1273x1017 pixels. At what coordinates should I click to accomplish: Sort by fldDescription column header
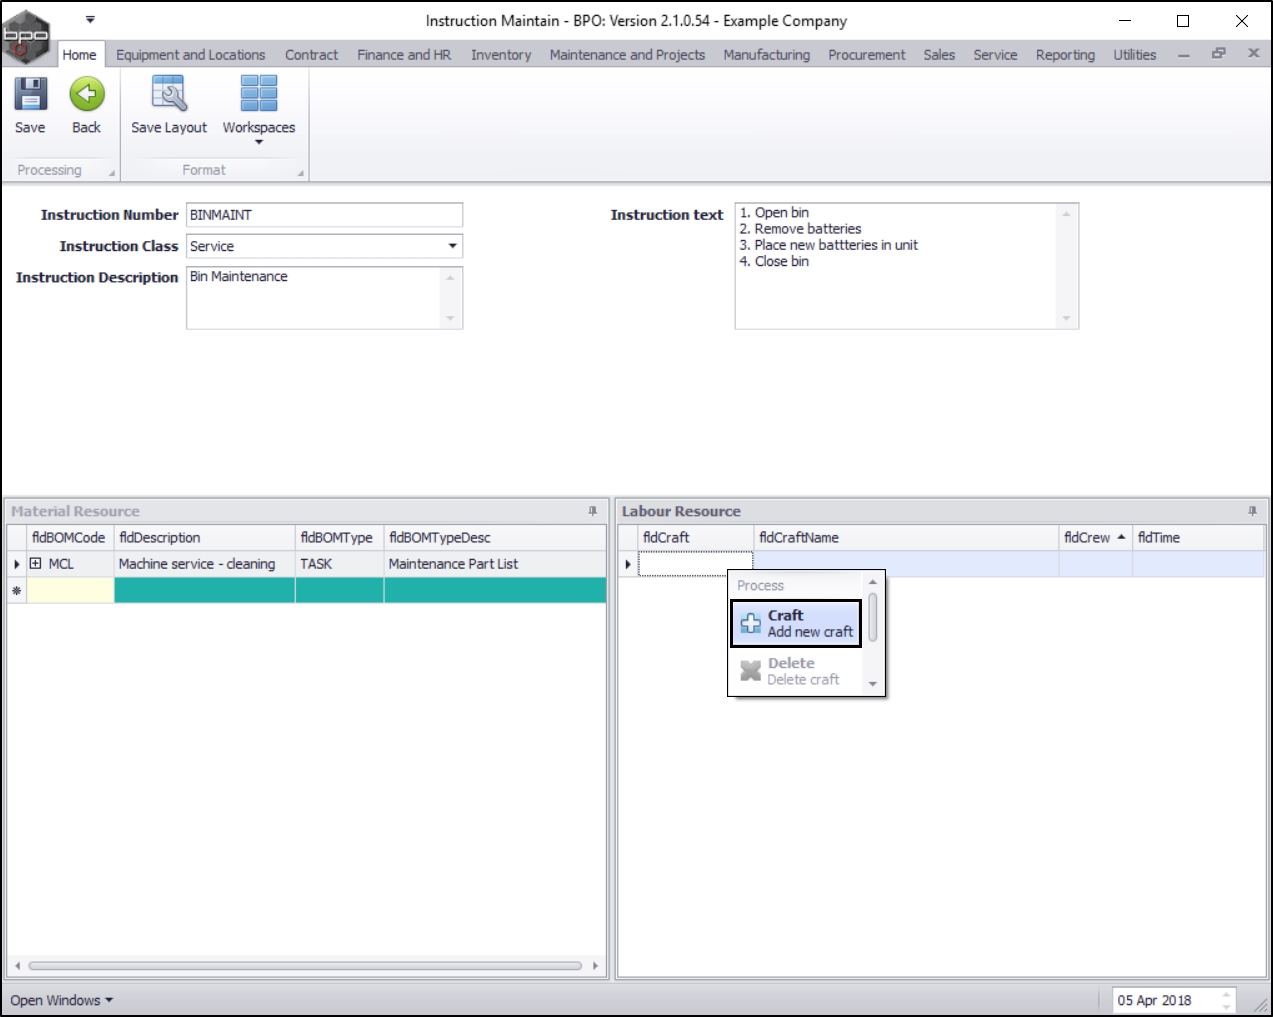(204, 537)
